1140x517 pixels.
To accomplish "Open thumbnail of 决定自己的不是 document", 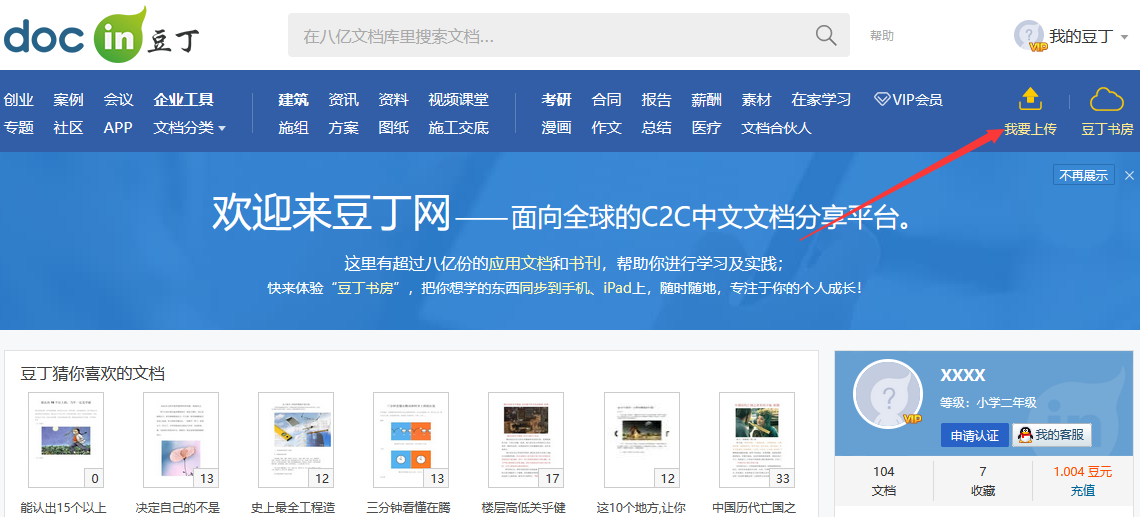I will [x=181, y=439].
